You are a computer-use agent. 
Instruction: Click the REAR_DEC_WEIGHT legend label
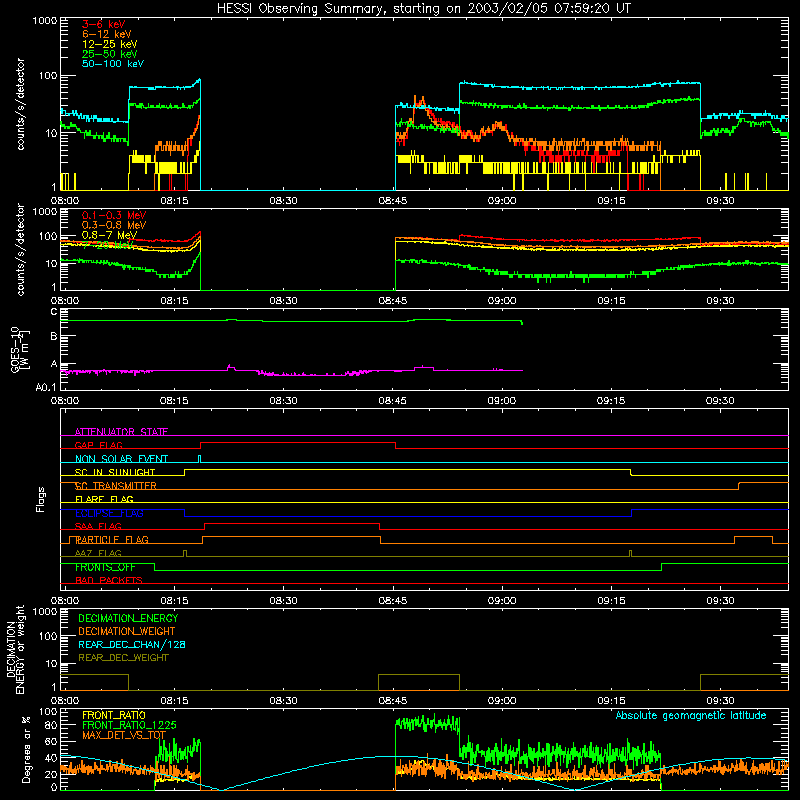[x=123, y=658]
